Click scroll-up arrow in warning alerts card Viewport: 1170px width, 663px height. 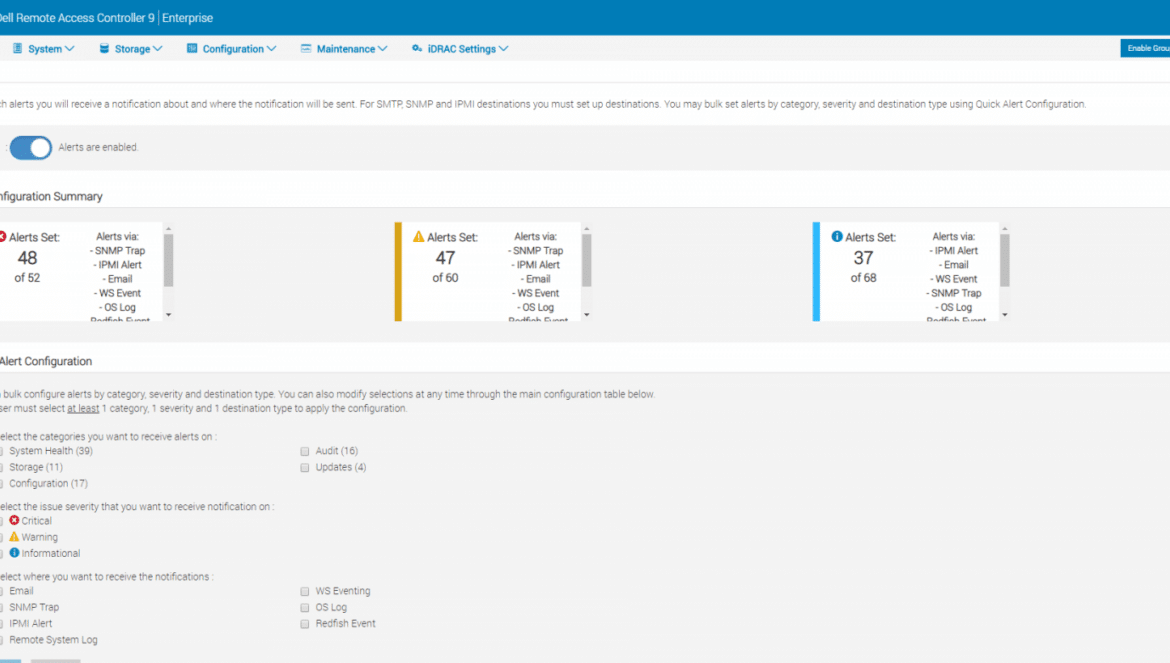coord(586,229)
